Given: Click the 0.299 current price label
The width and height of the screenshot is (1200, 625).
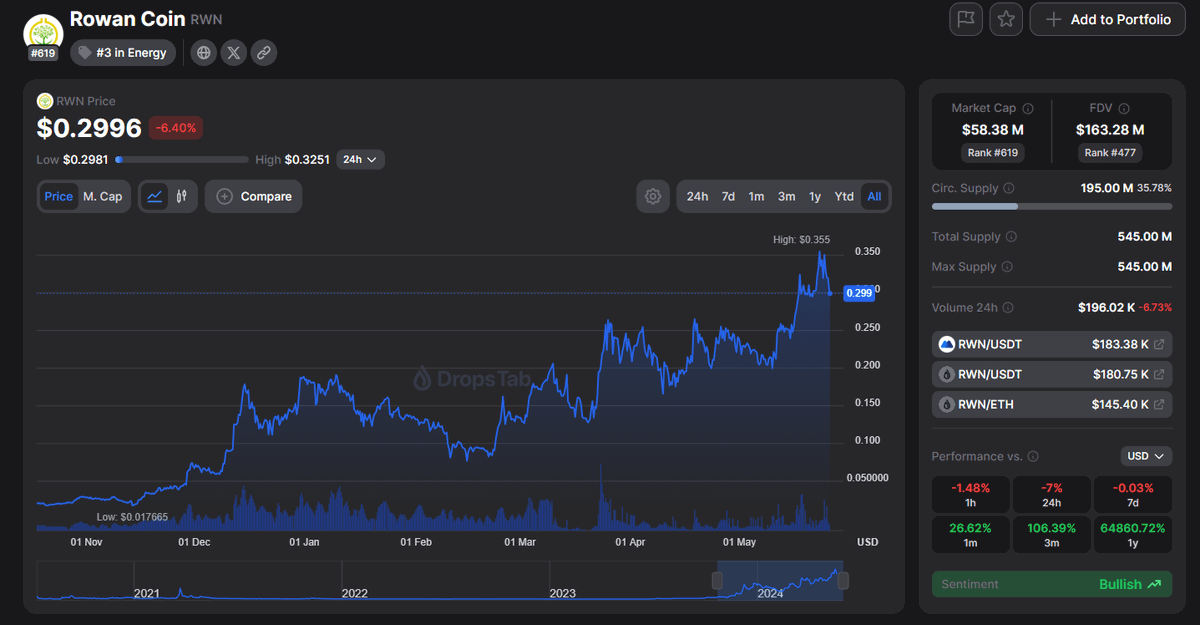Looking at the screenshot, I should point(859,293).
